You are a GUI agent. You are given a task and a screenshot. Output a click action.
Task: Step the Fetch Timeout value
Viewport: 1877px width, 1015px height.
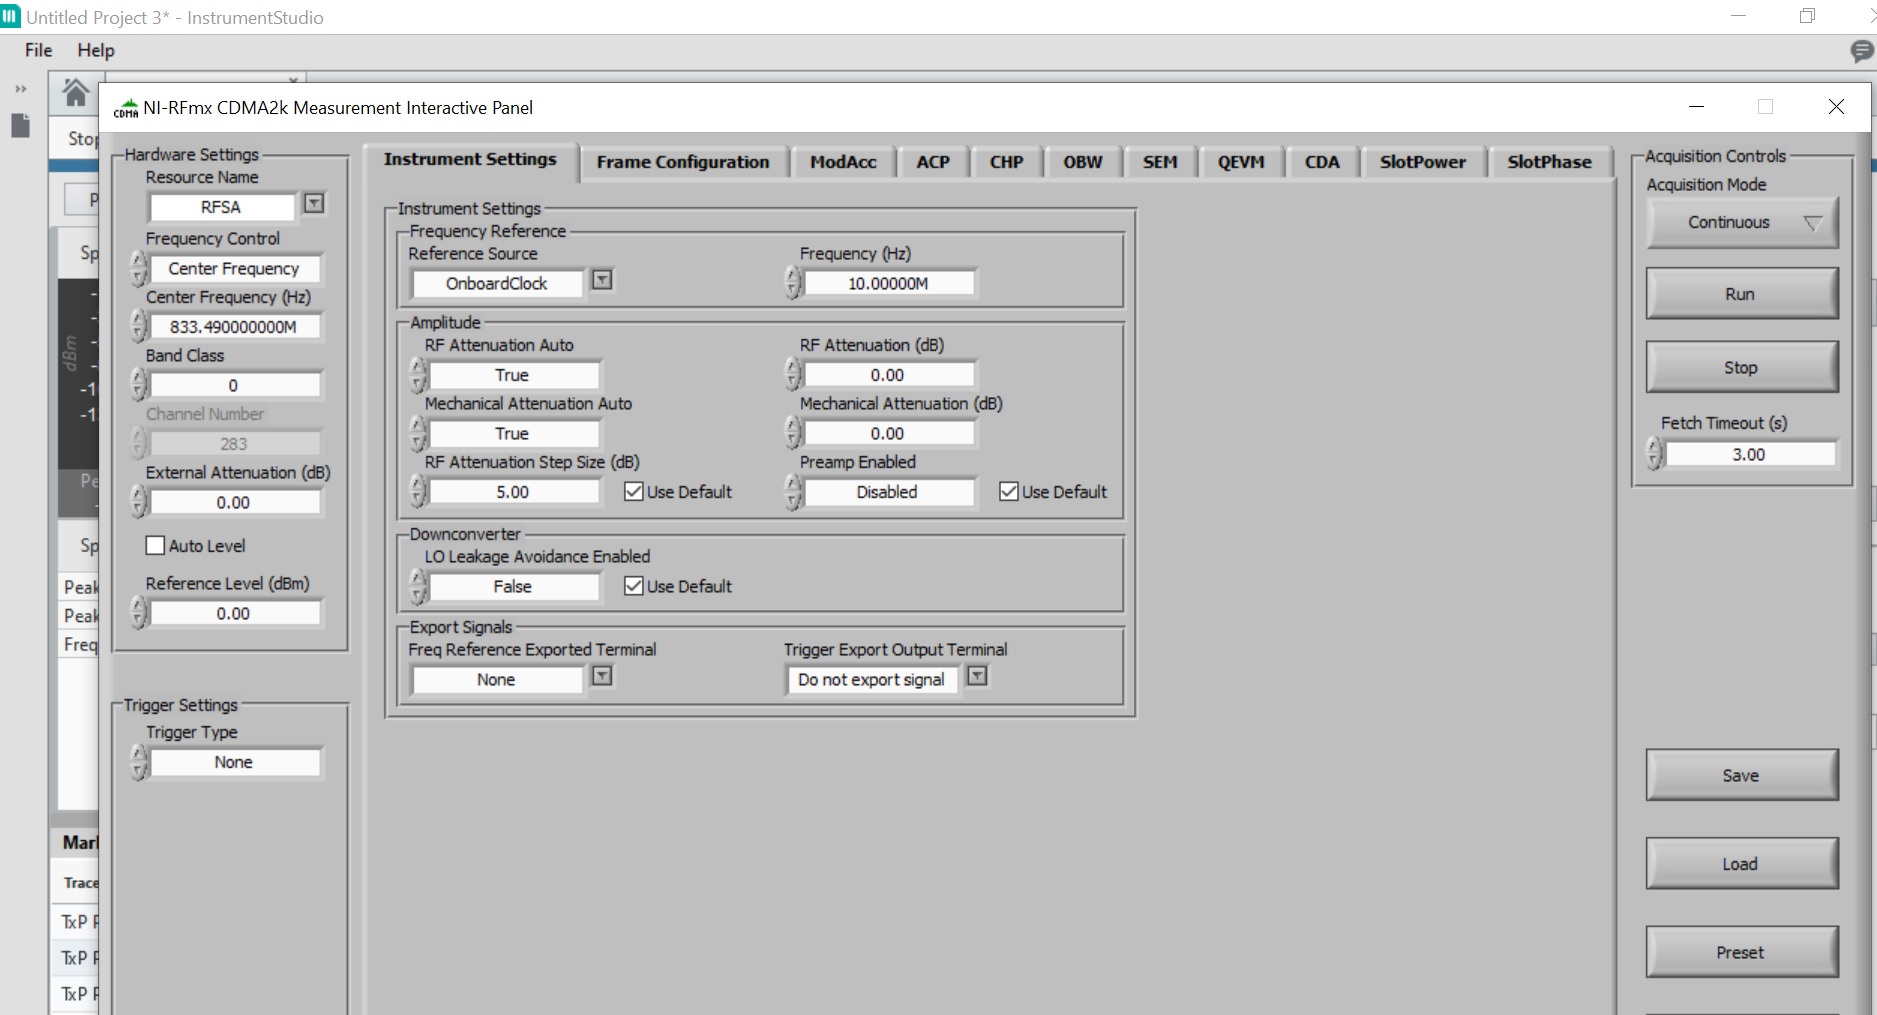[x=1655, y=454]
